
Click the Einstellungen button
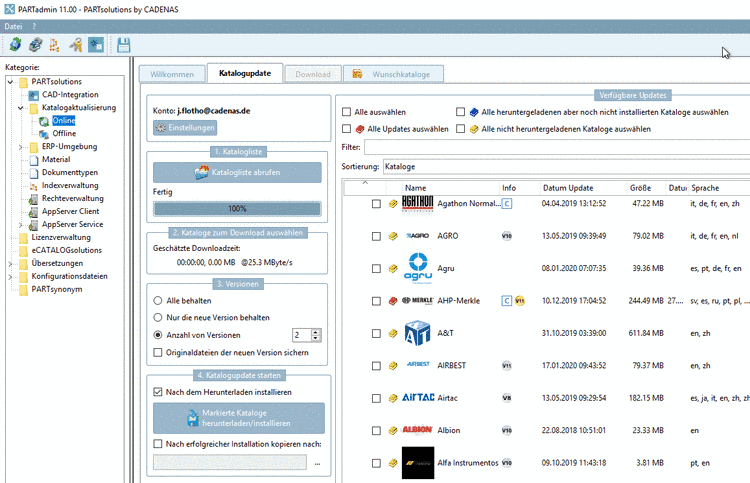[185, 128]
